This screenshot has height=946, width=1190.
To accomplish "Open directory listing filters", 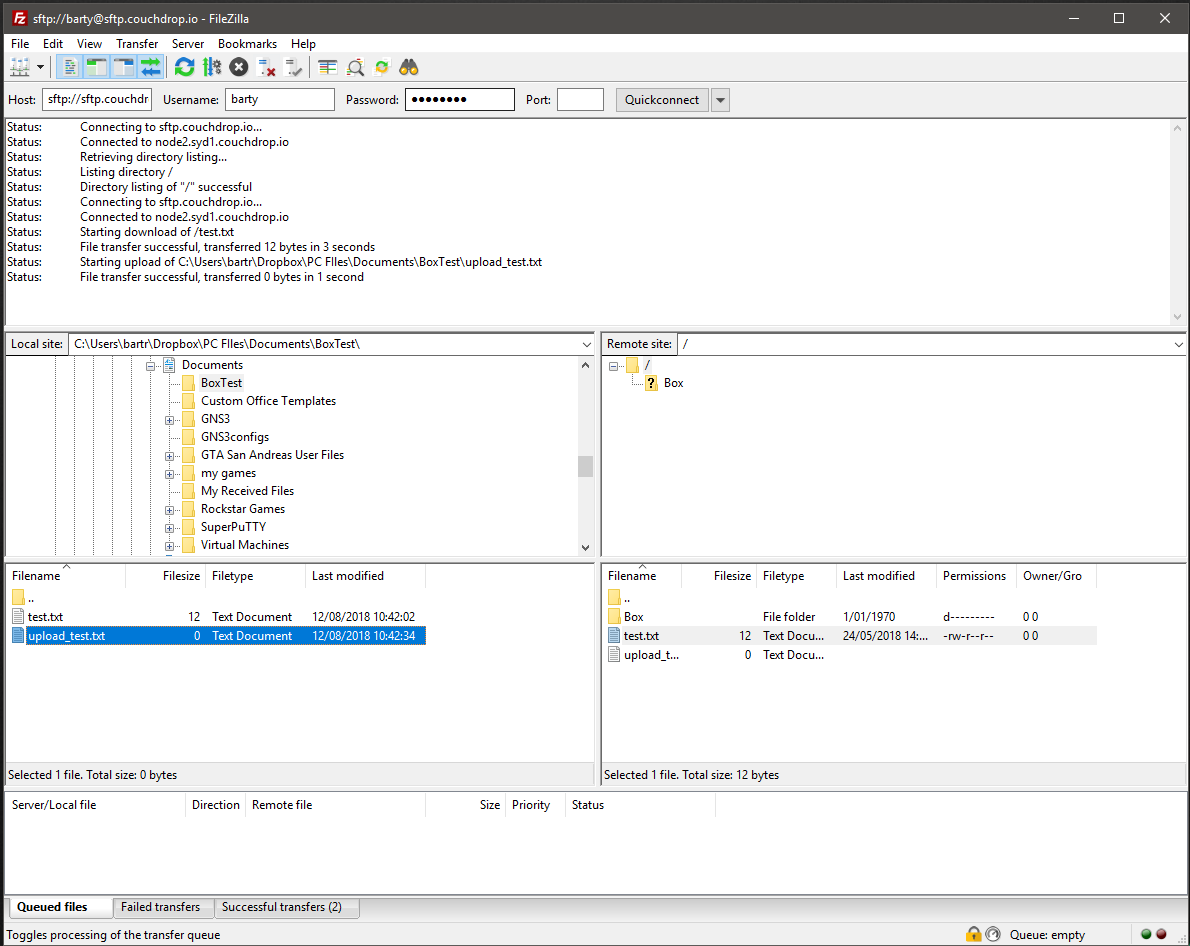I will click(x=327, y=67).
